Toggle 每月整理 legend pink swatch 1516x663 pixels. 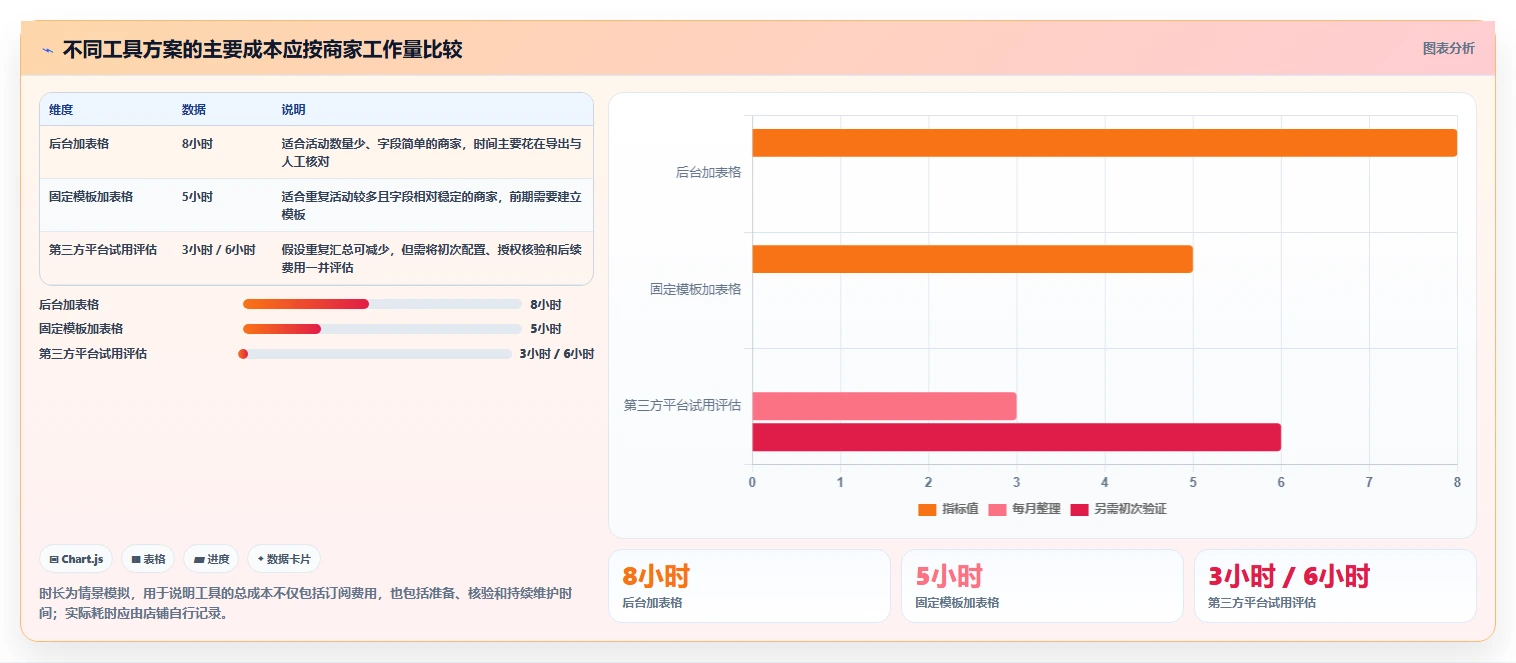[998, 509]
